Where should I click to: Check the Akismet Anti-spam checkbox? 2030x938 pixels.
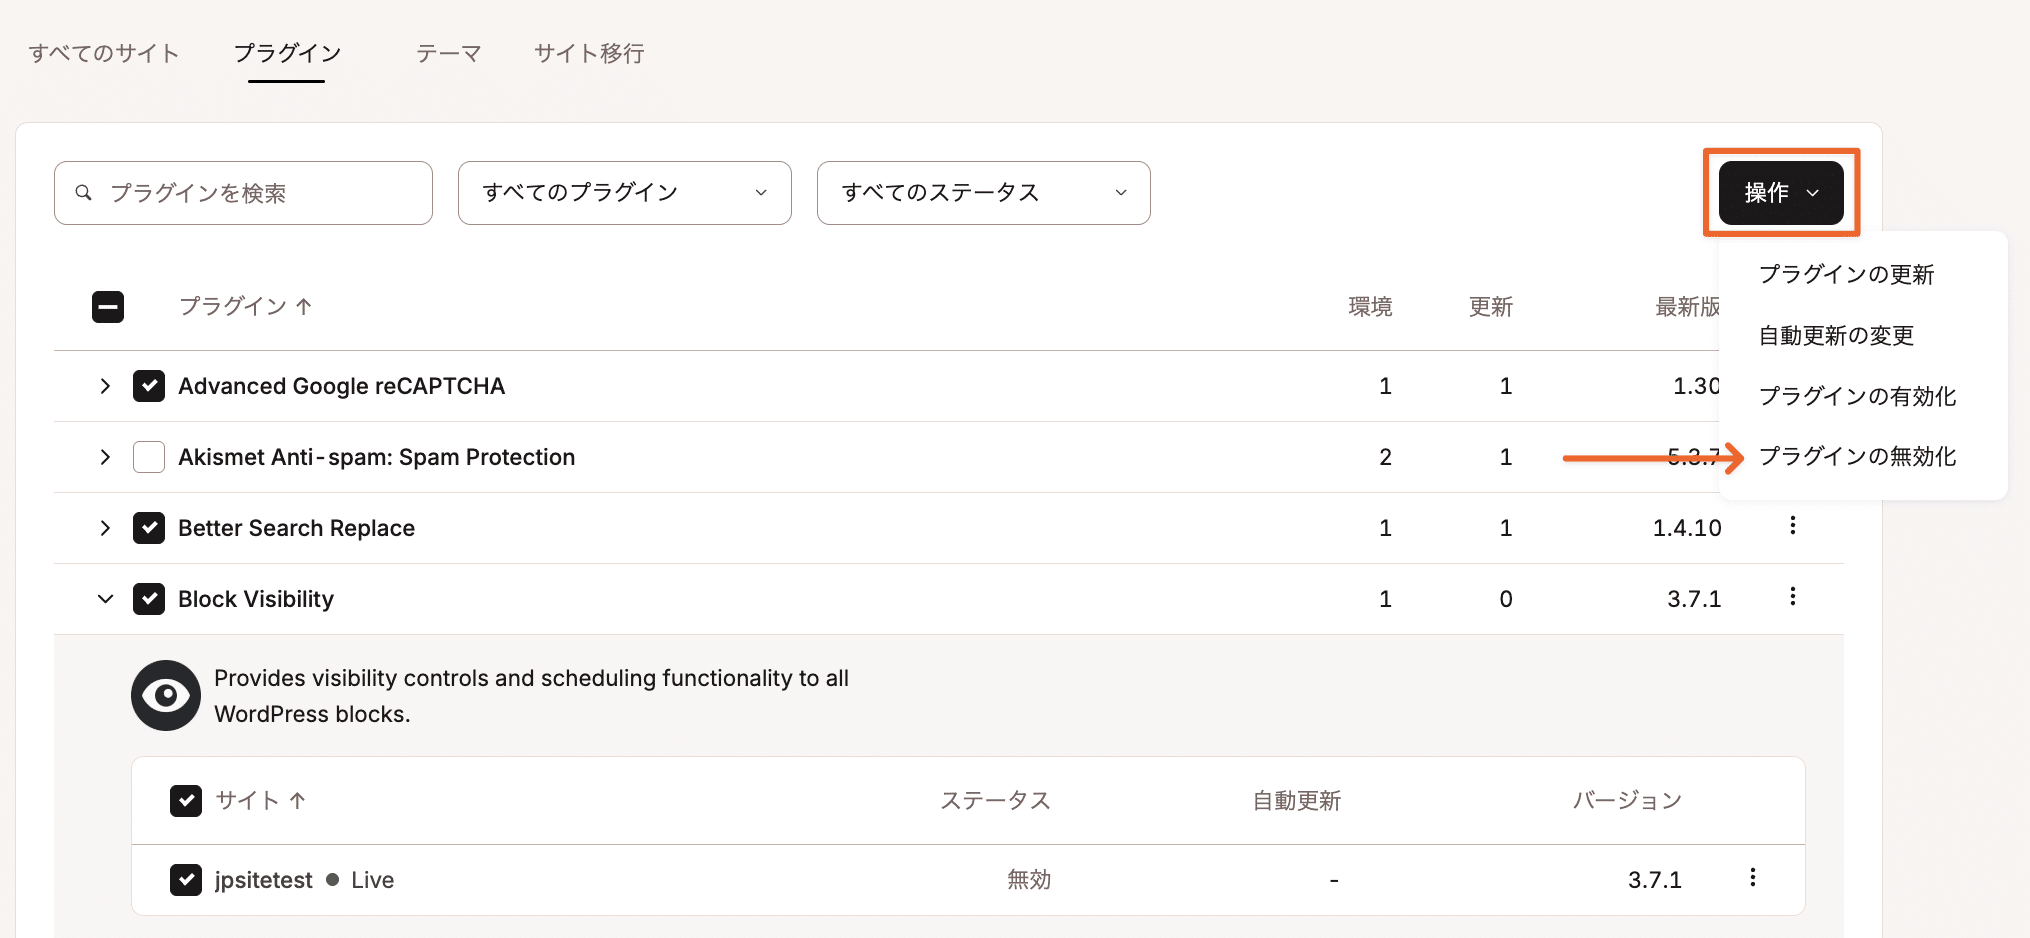click(x=148, y=456)
